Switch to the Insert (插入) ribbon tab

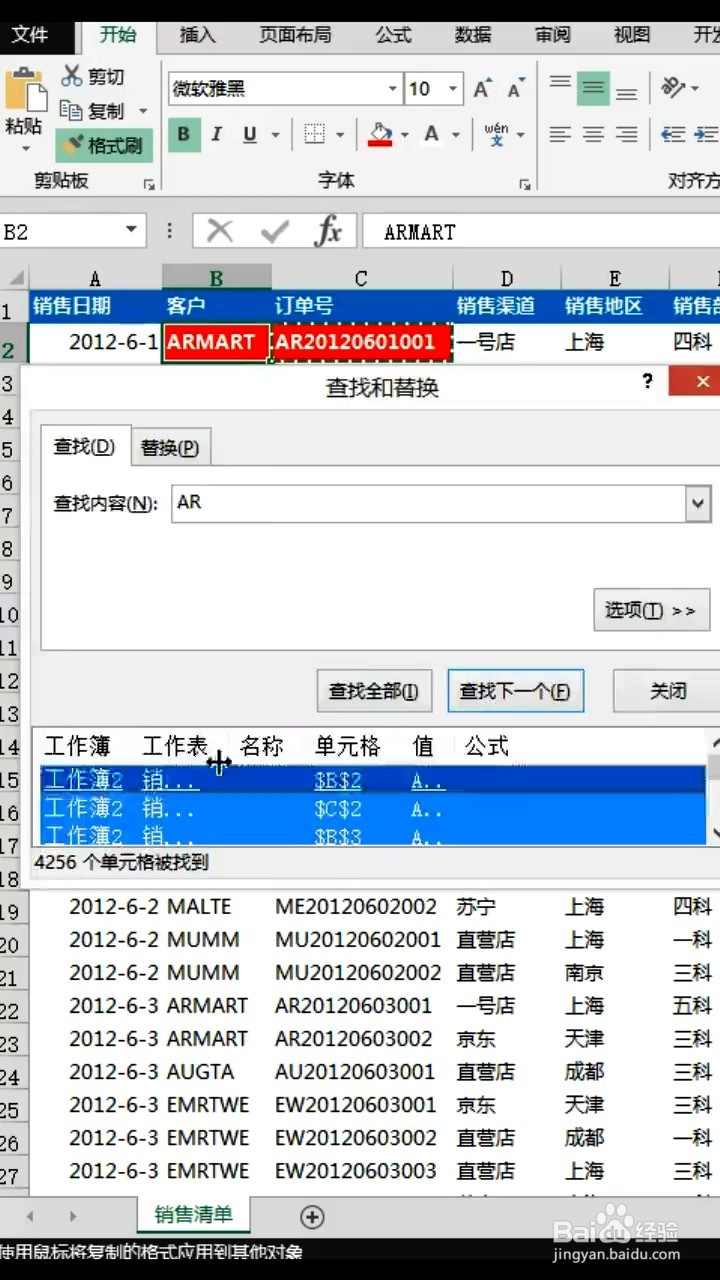click(197, 35)
